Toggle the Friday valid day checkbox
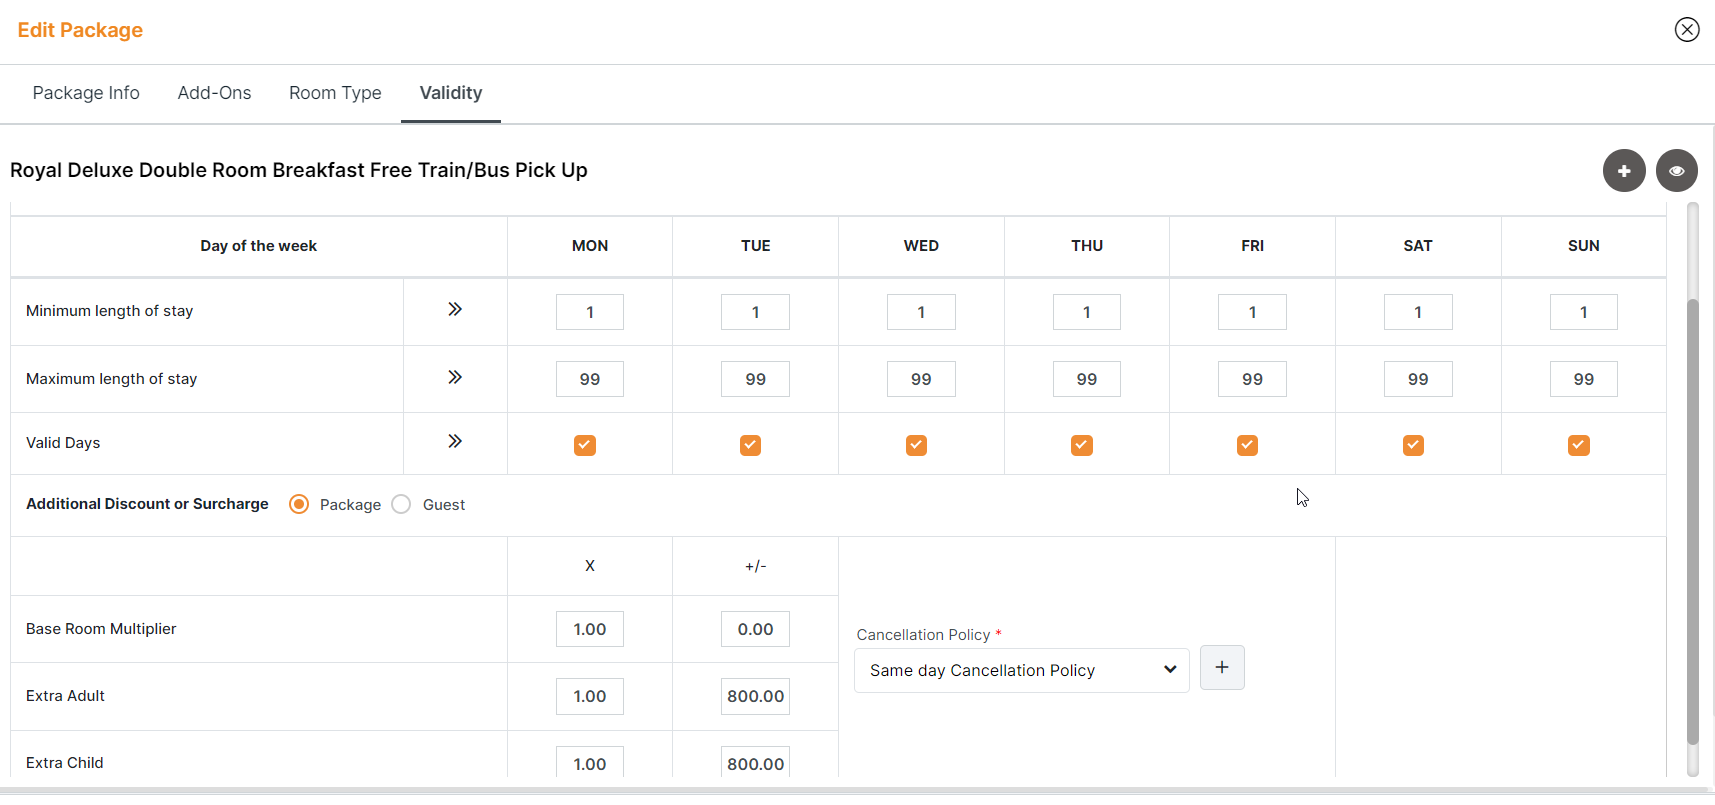This screenshot has height=805, width=1715. [1247, 445]
